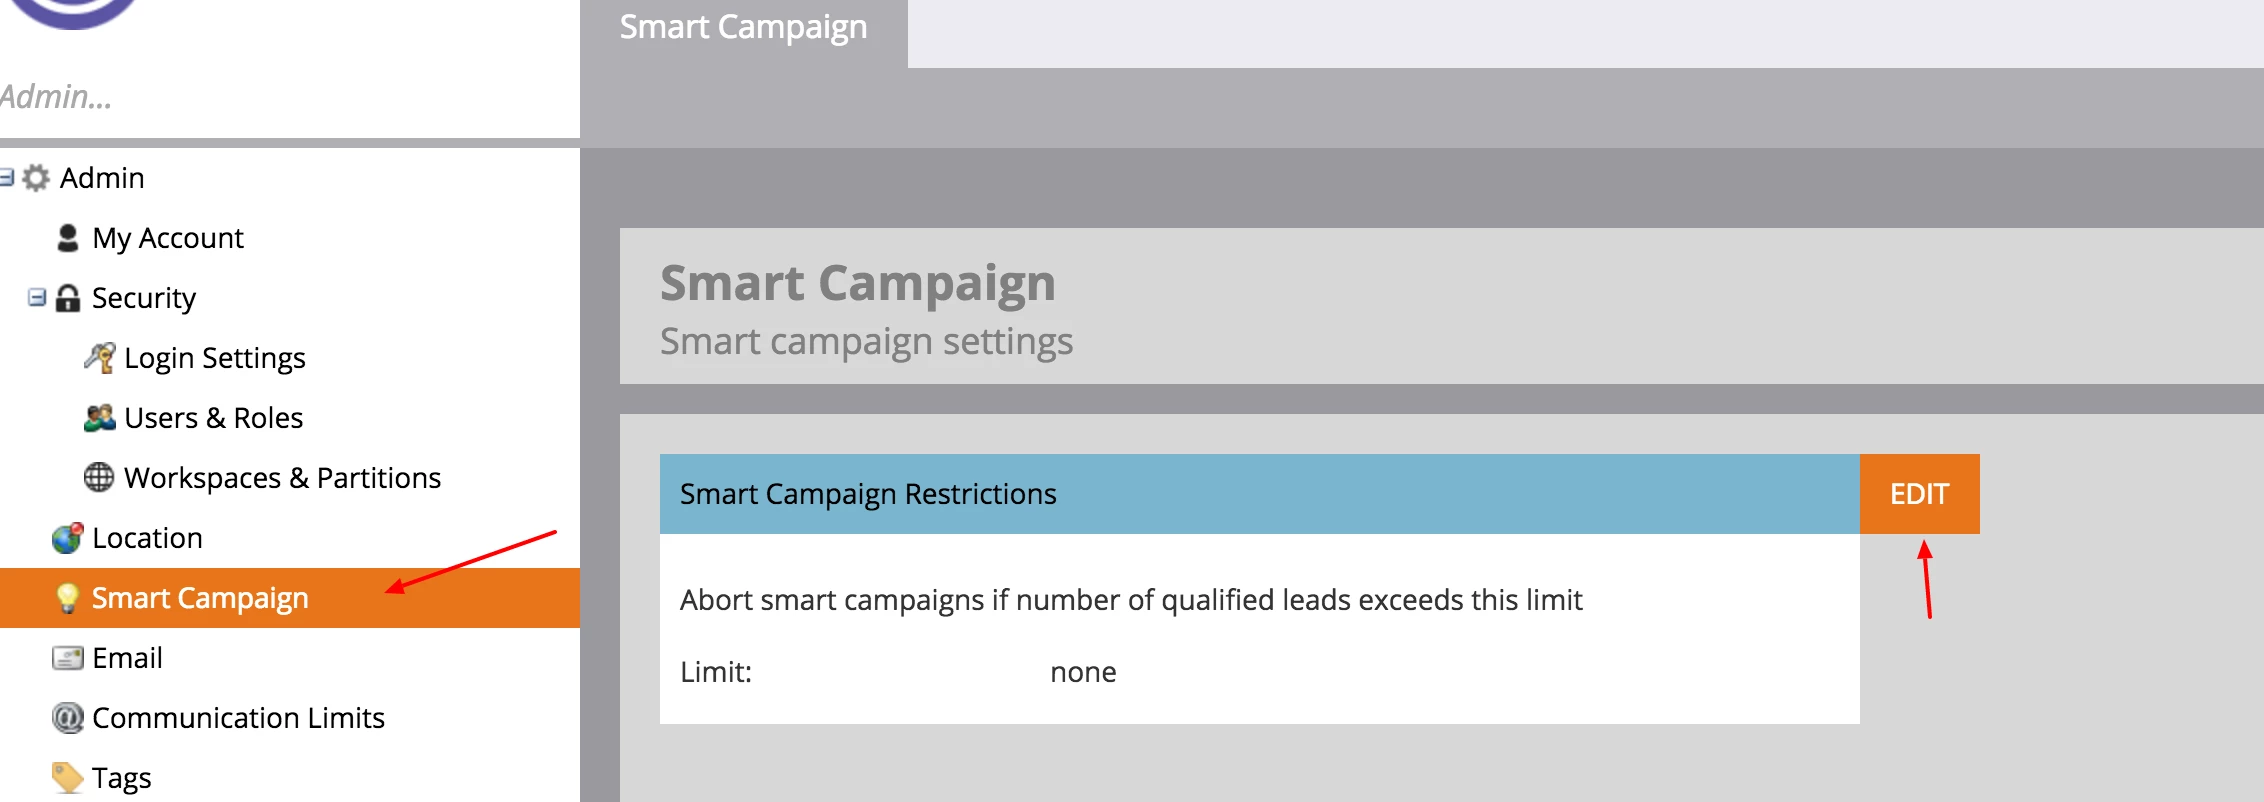Click the Workspaces & Partitions globe icon
Image resolution: width=2264 pixels, height=802 pixels.
coord(99,478)
